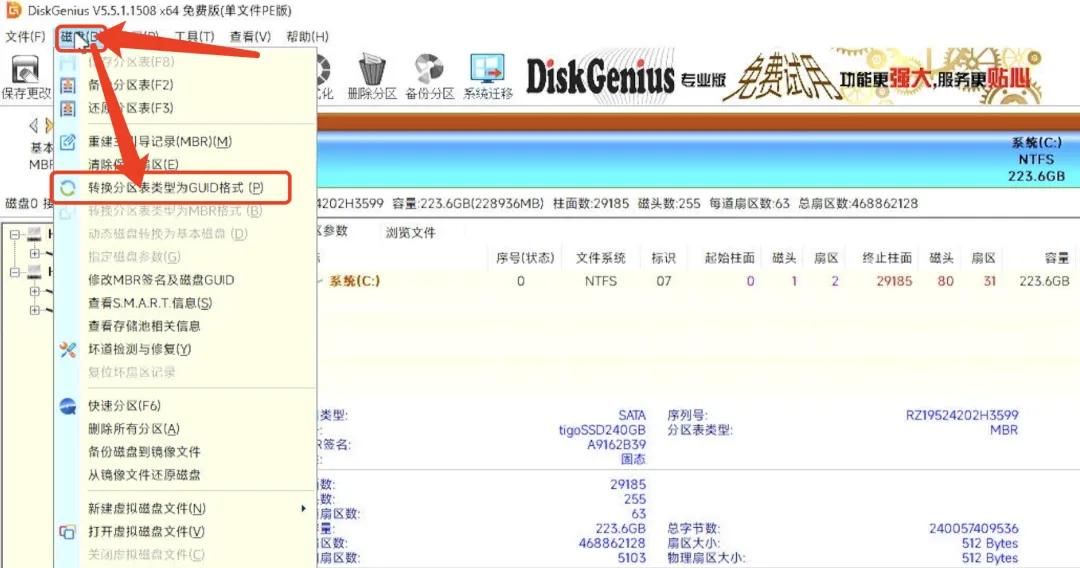Viewport: 1080px width, 568px height.
Task: Click the SATA interface type value
Action: pyautogui.click(x=632, y=415)
